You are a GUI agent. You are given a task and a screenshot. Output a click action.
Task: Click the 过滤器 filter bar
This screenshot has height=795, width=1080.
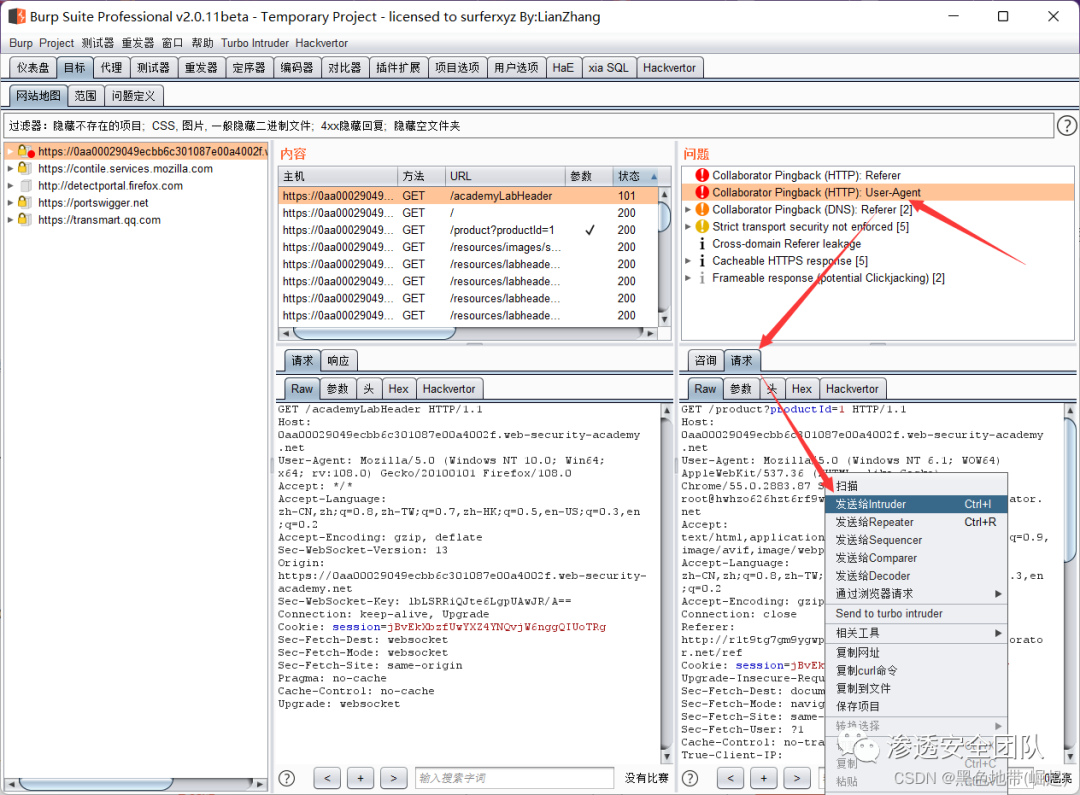pyautogui.click(x=529, y=125)
